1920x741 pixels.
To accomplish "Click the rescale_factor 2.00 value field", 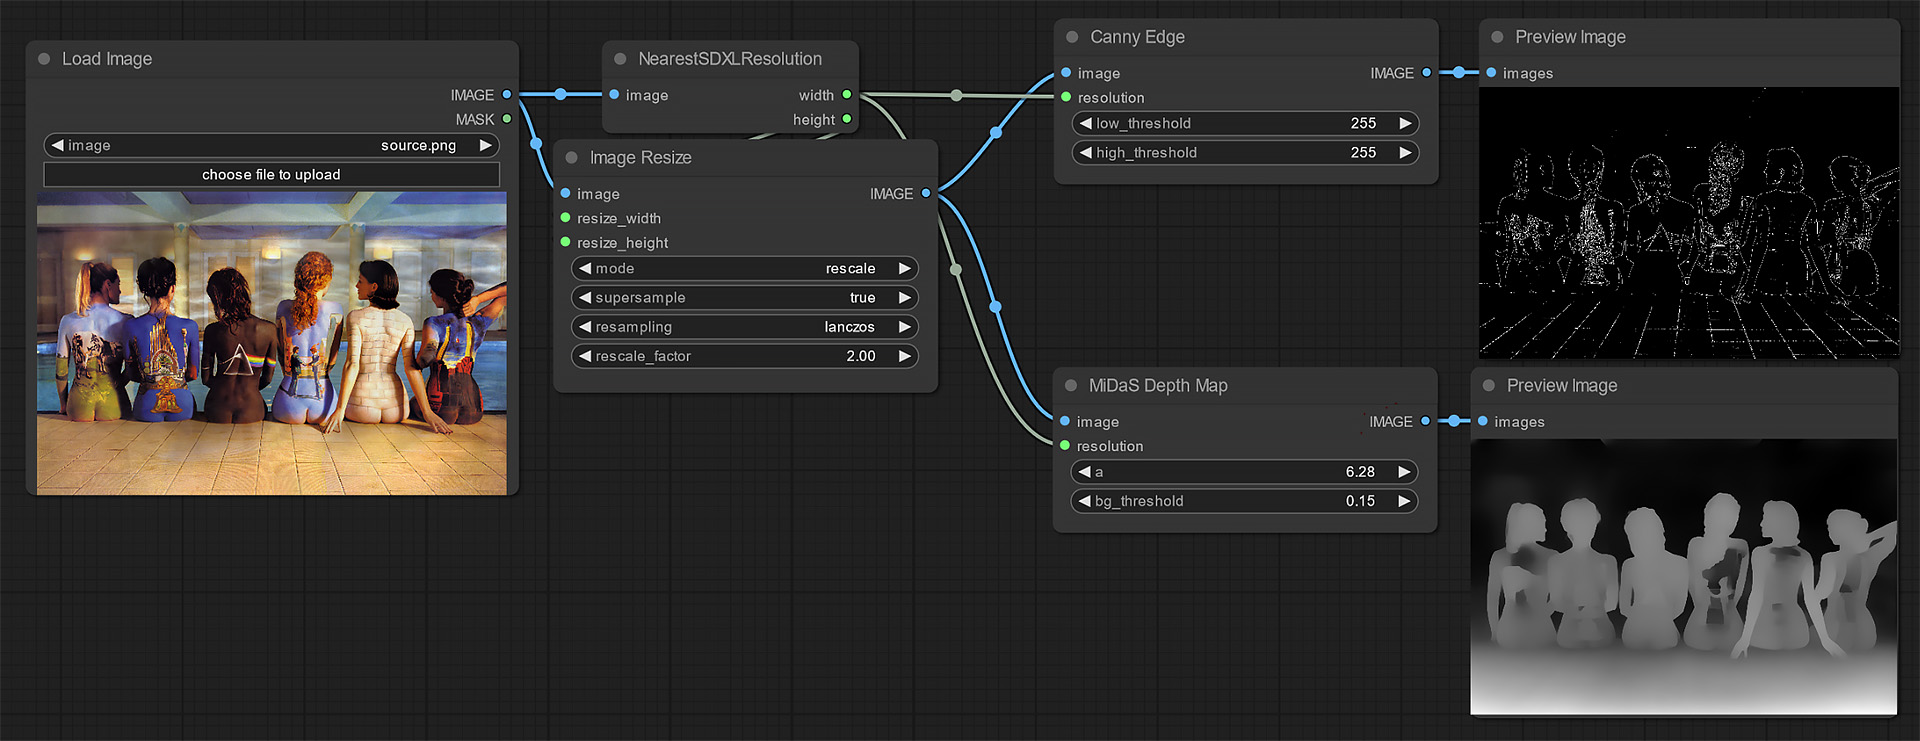I will tap(745, 356).
